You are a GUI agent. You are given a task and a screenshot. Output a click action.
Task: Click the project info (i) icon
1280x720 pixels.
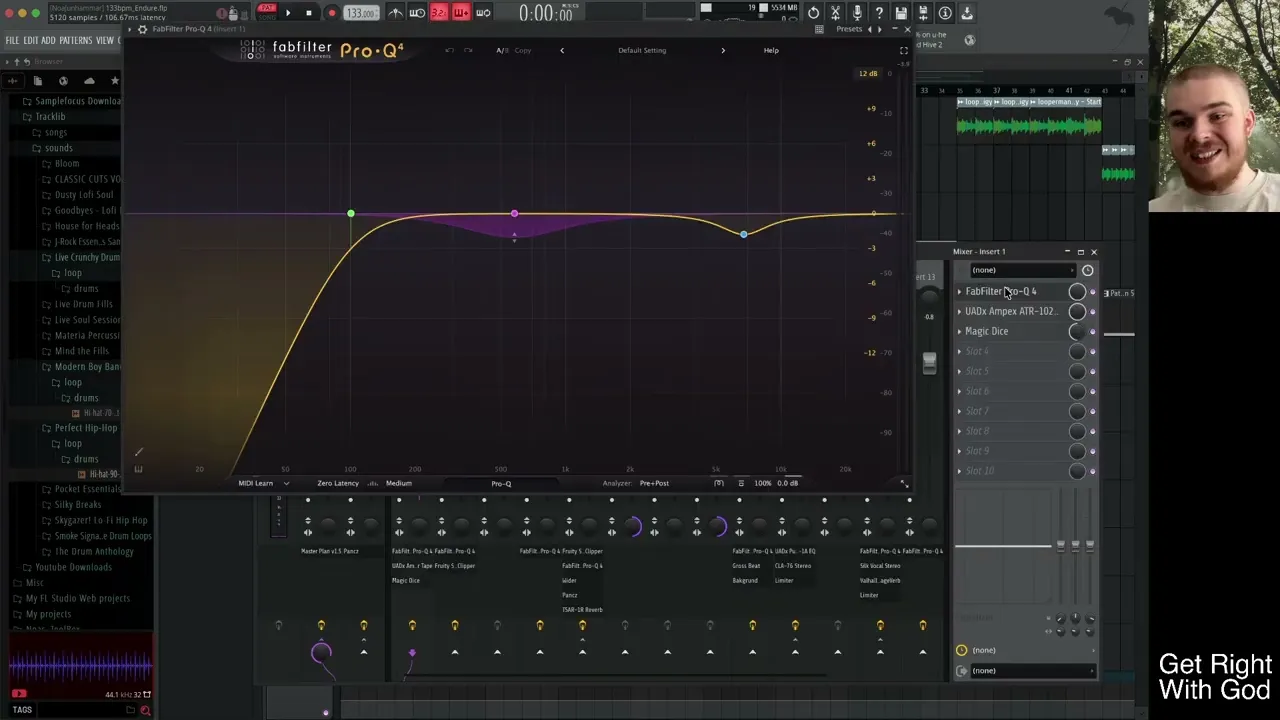(x=945, y=13)
